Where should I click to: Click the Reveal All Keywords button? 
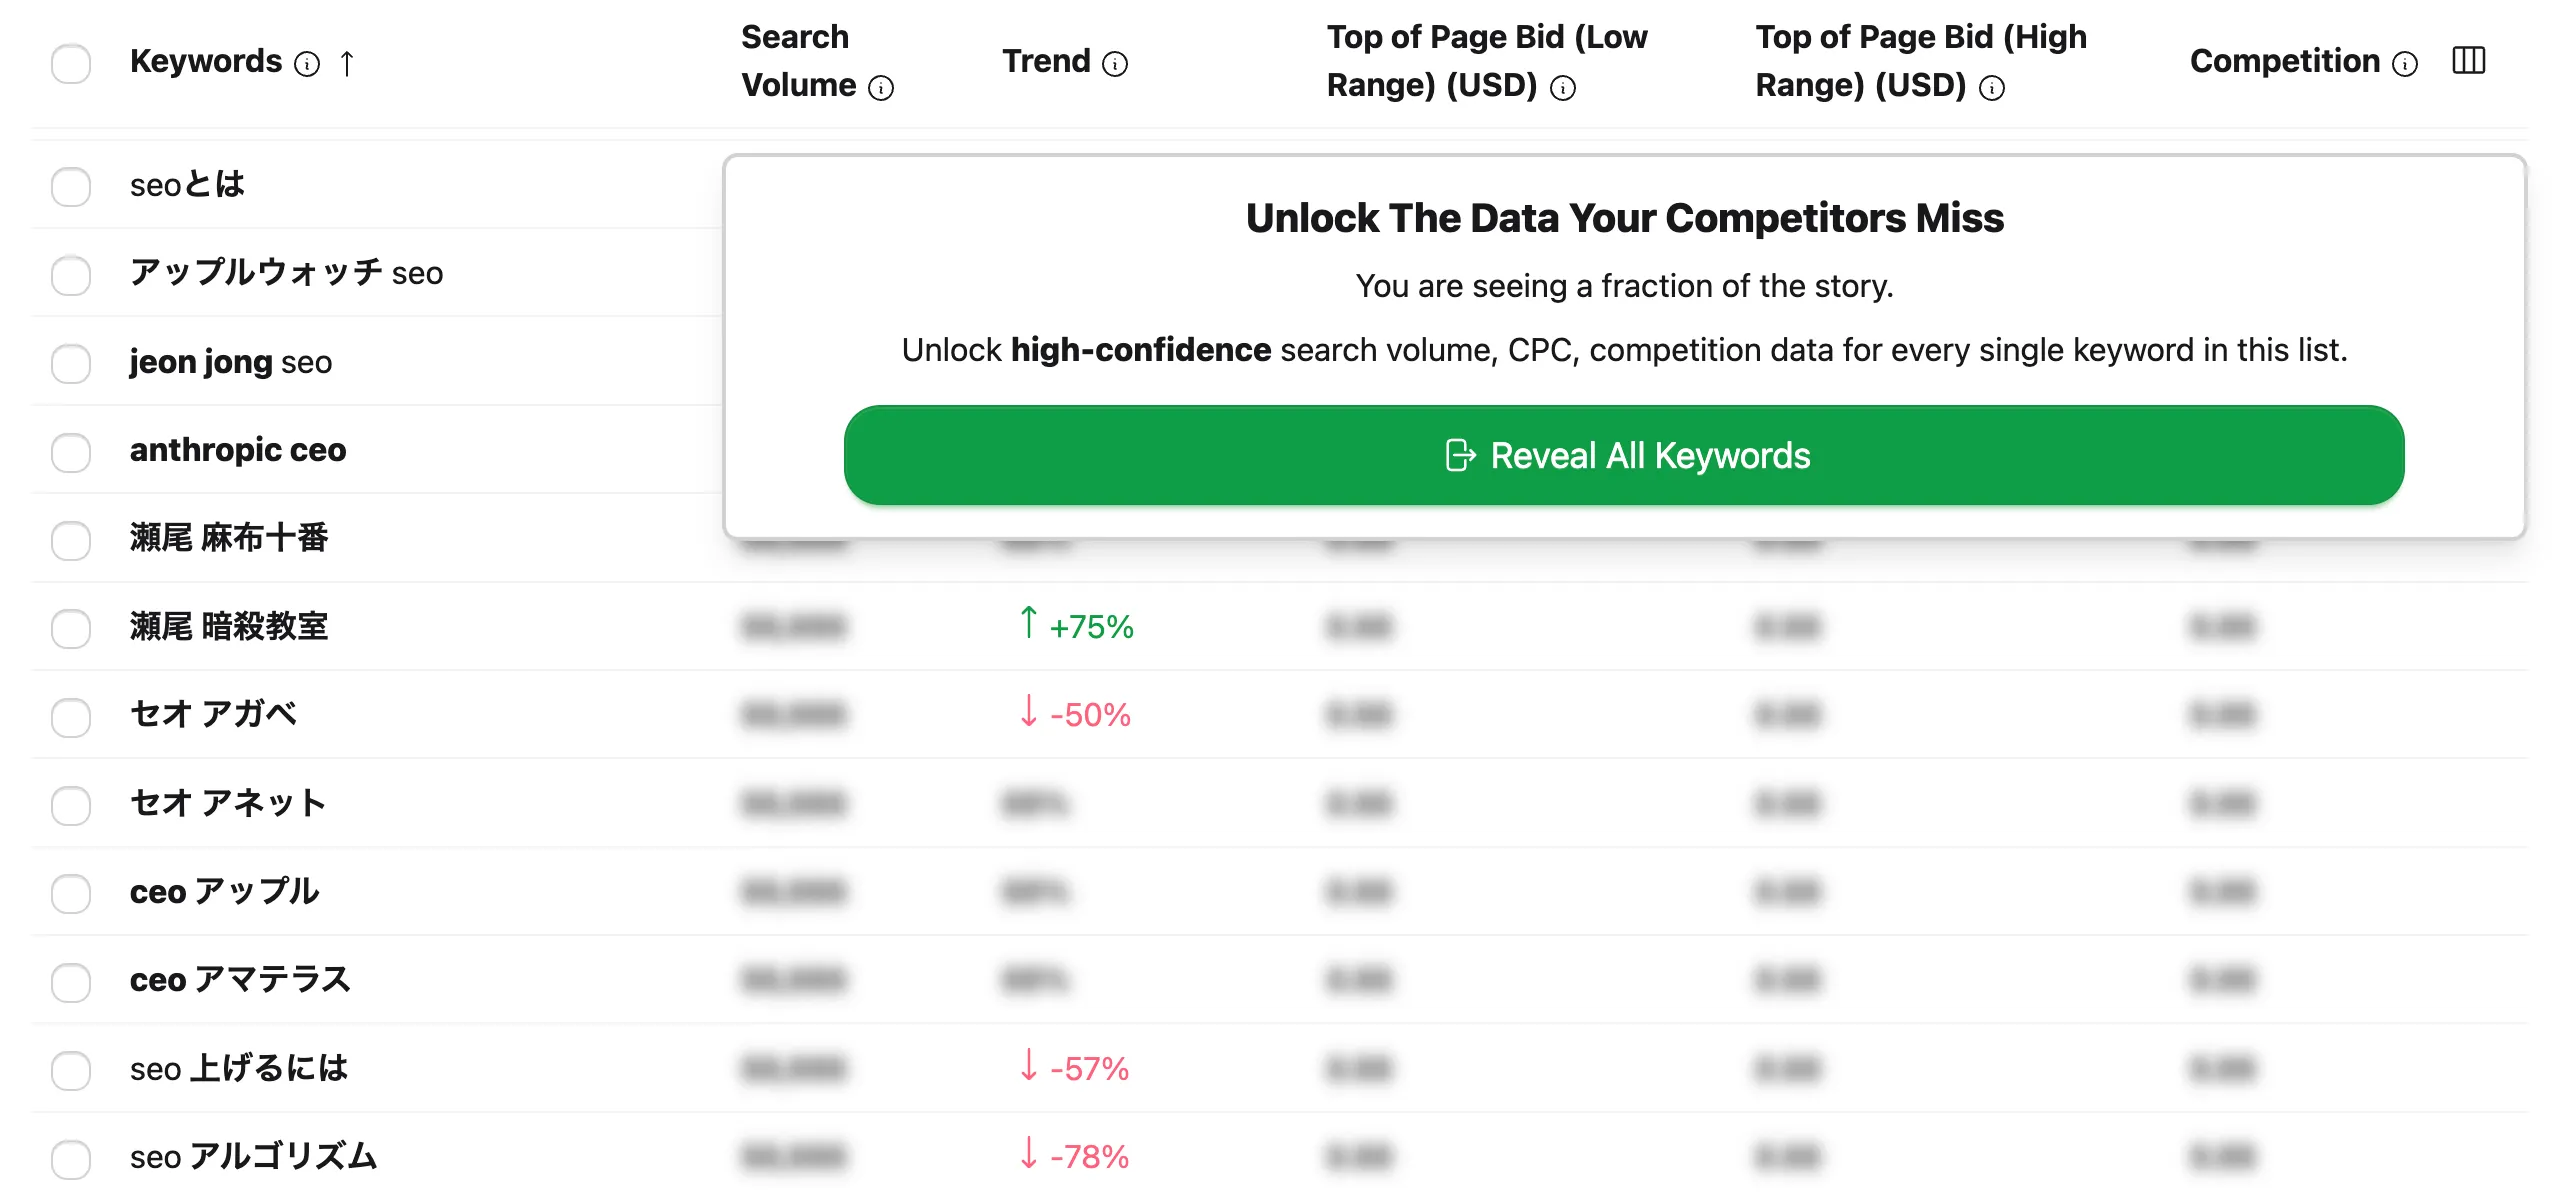pyautogui.click(x=1624, y=455)
